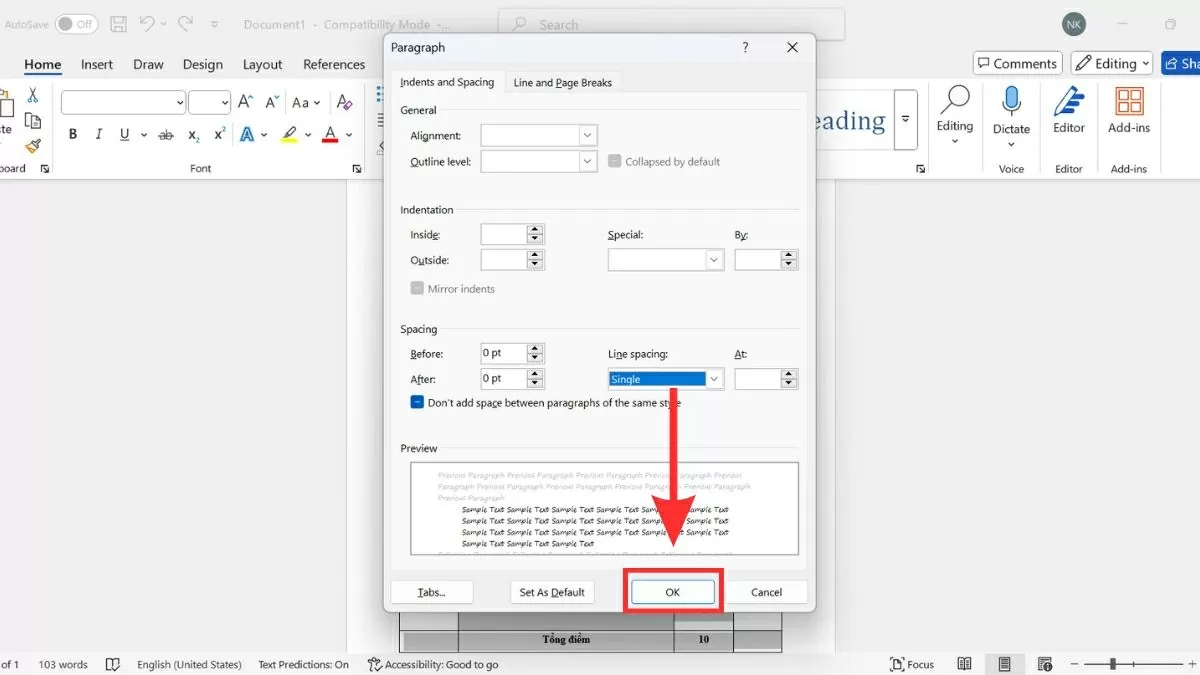
Task: Confirm the dialog with OK button
Action: 672,592
